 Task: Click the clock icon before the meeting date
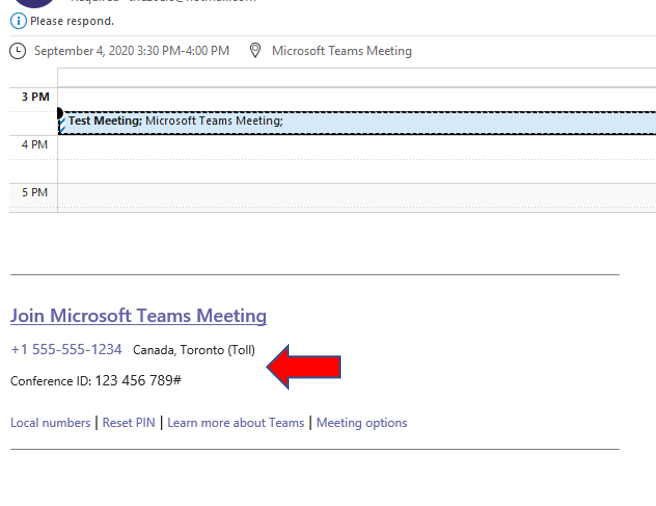pos(18,51)
